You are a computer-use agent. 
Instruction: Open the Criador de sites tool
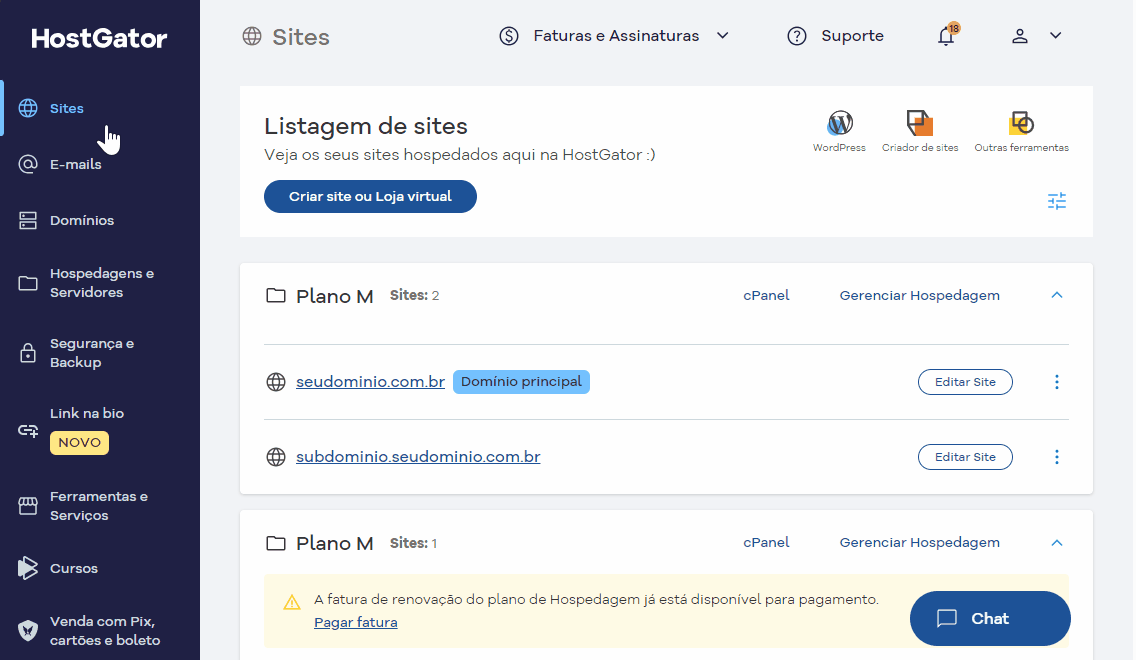tap(920, 131)
